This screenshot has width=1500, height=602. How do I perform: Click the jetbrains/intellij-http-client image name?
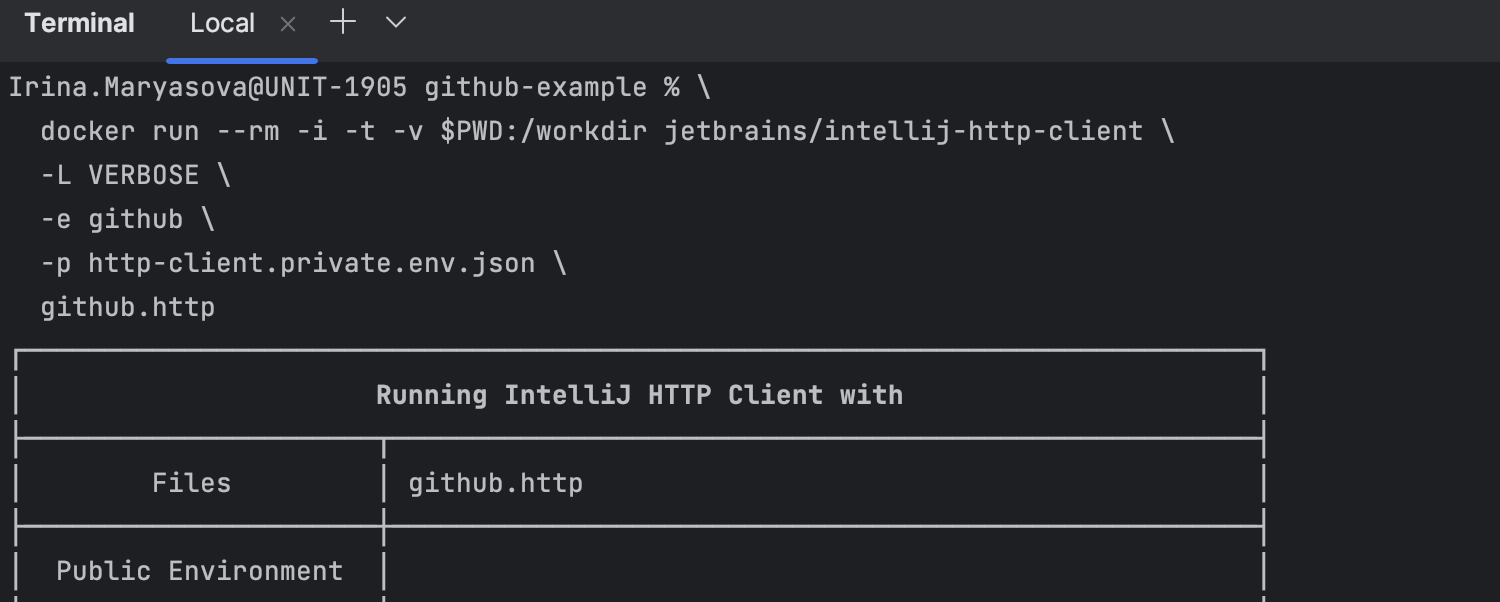pyautogui.click(x=904, y=132)
